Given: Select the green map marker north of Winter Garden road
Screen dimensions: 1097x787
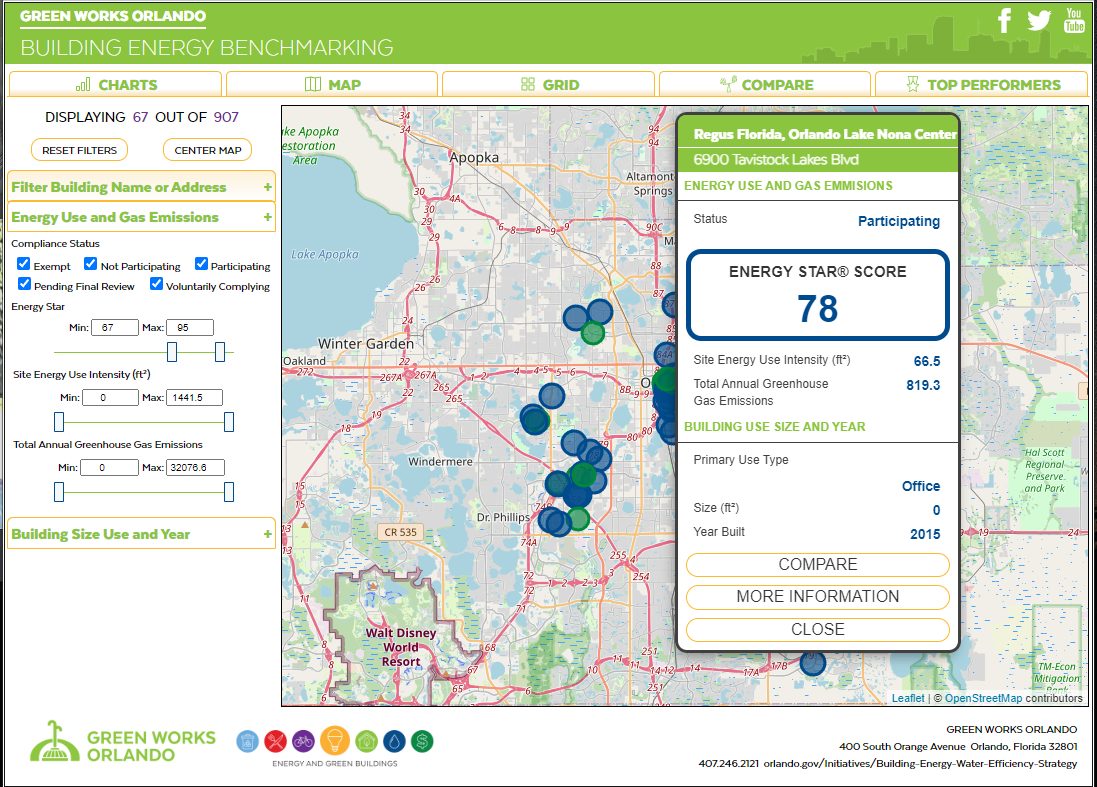Looking at the screenshot, I should (593, 333).
